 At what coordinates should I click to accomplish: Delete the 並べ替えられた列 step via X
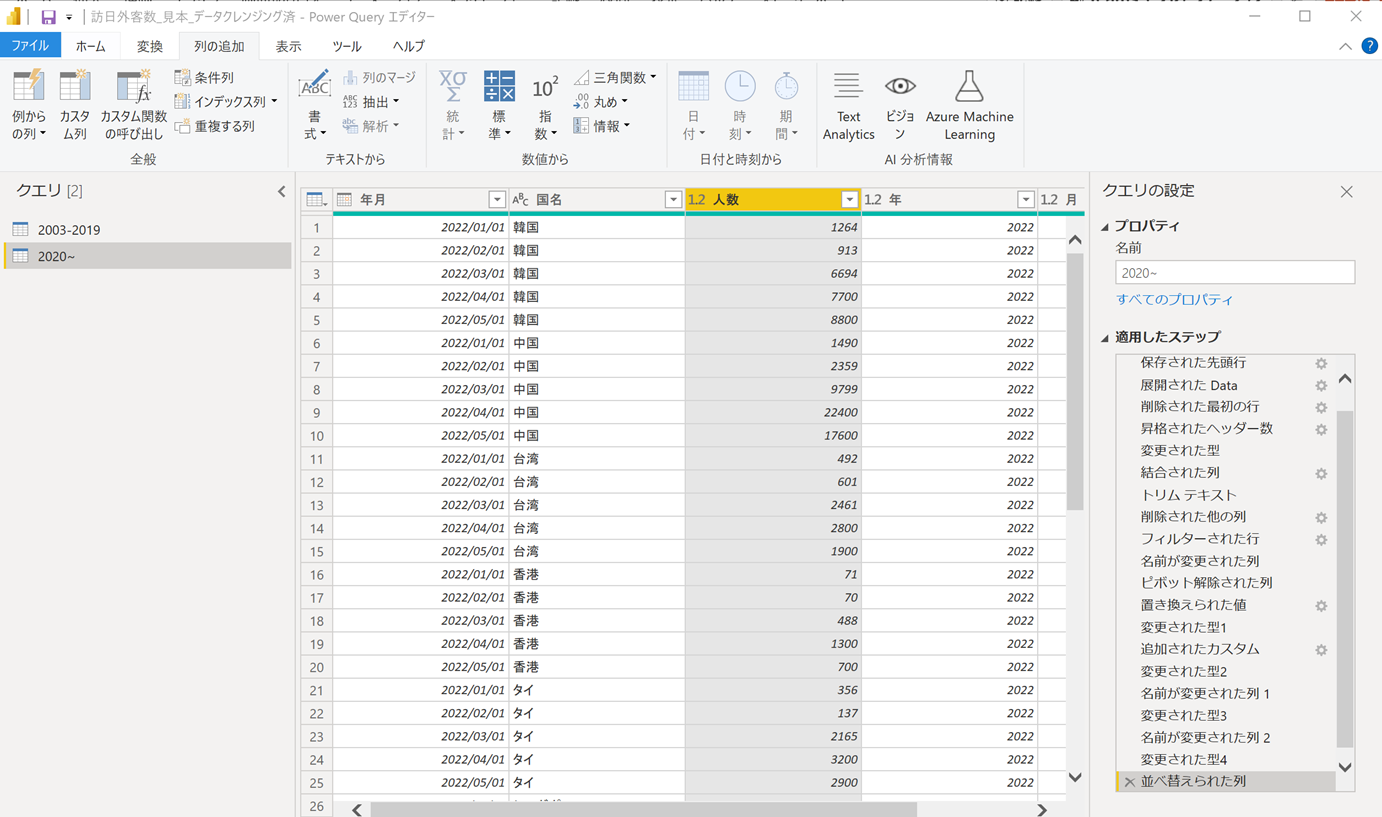click(x=1129, y=782)
